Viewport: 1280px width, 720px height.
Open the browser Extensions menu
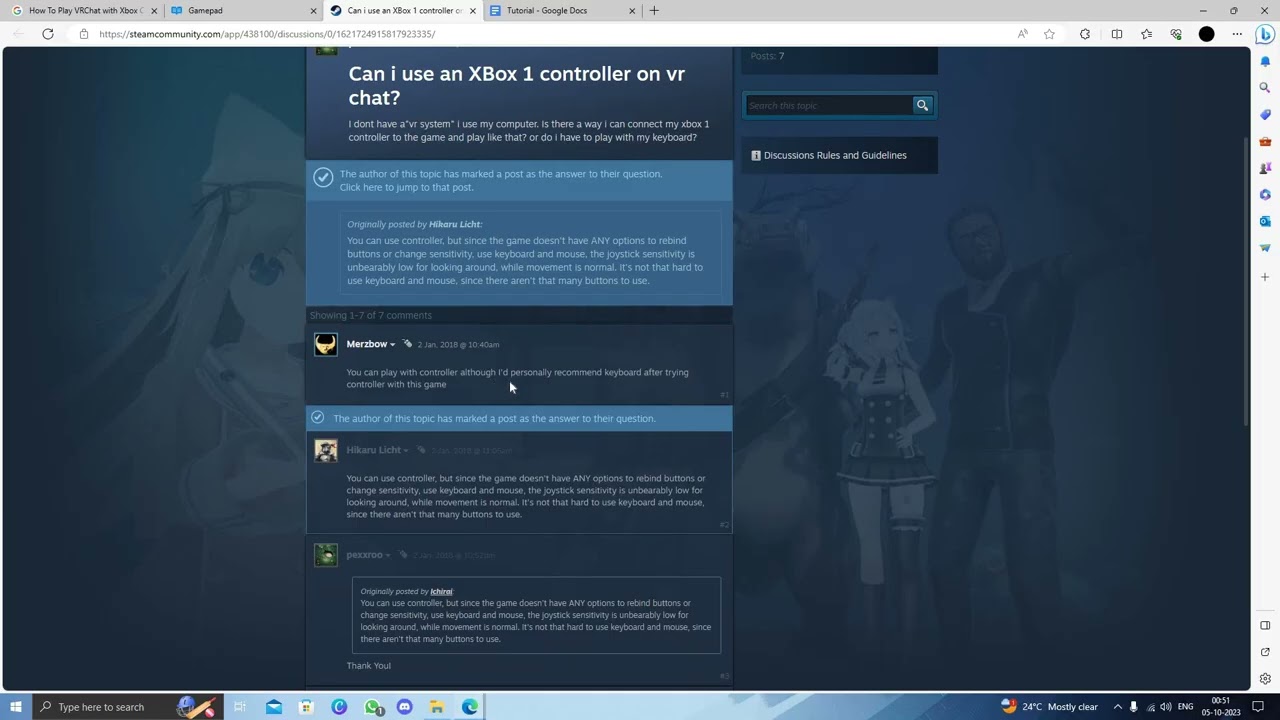[x=1085, y=34]
